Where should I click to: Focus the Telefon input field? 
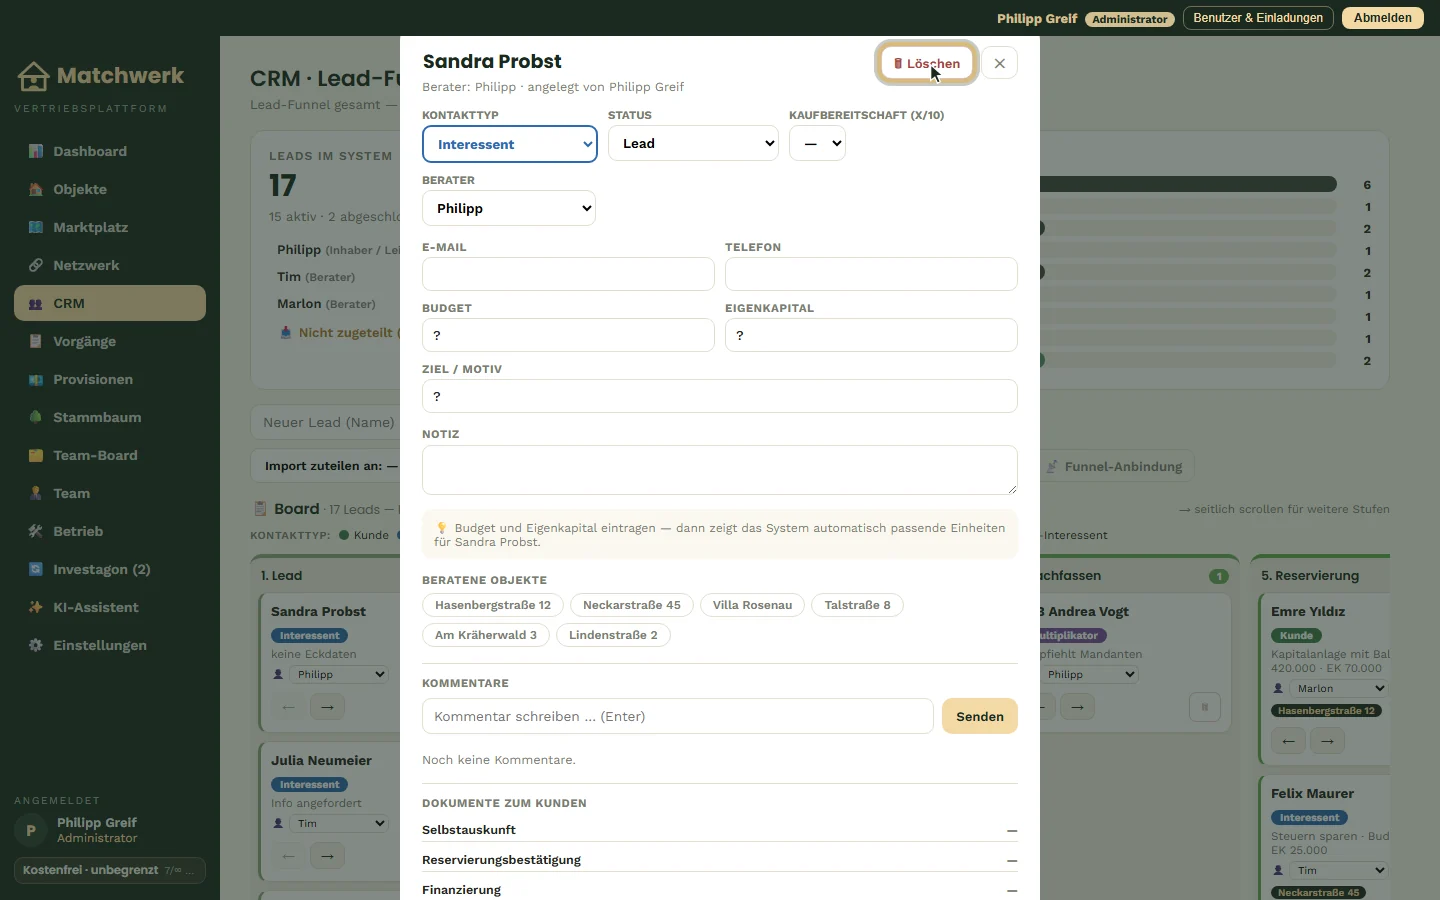(x=871, y=274)
